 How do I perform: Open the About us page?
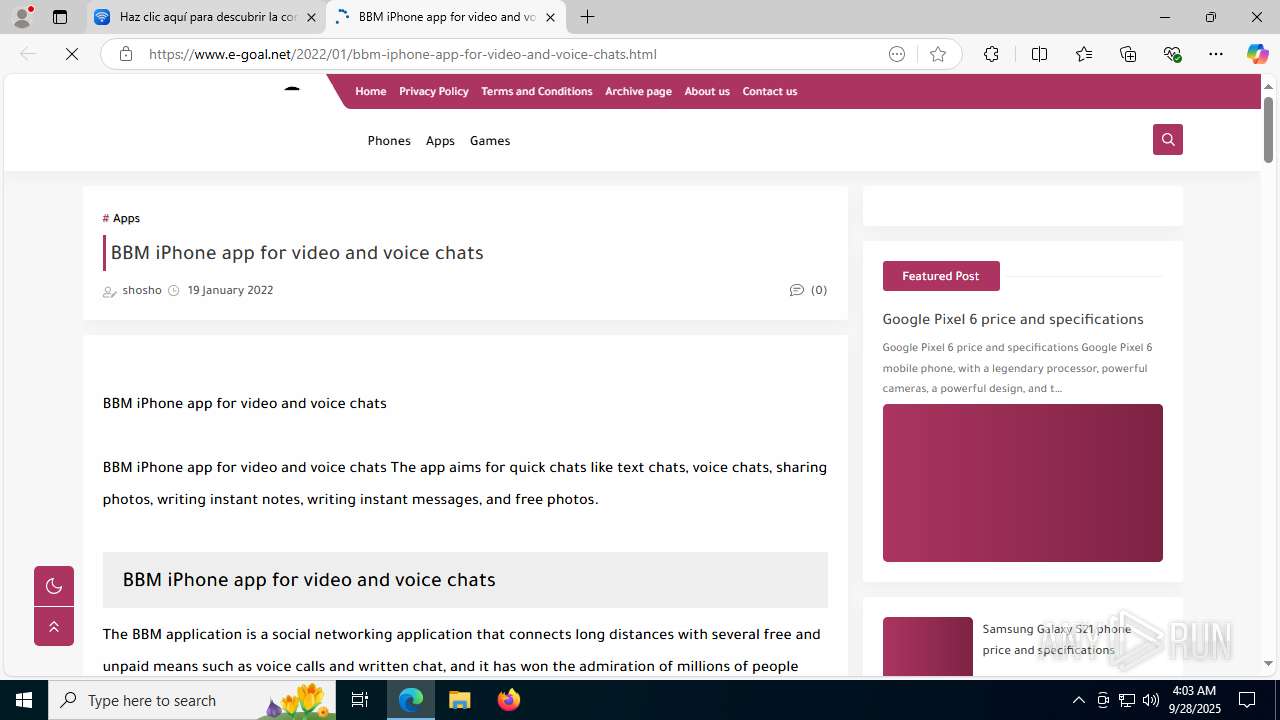coord(707,91)
